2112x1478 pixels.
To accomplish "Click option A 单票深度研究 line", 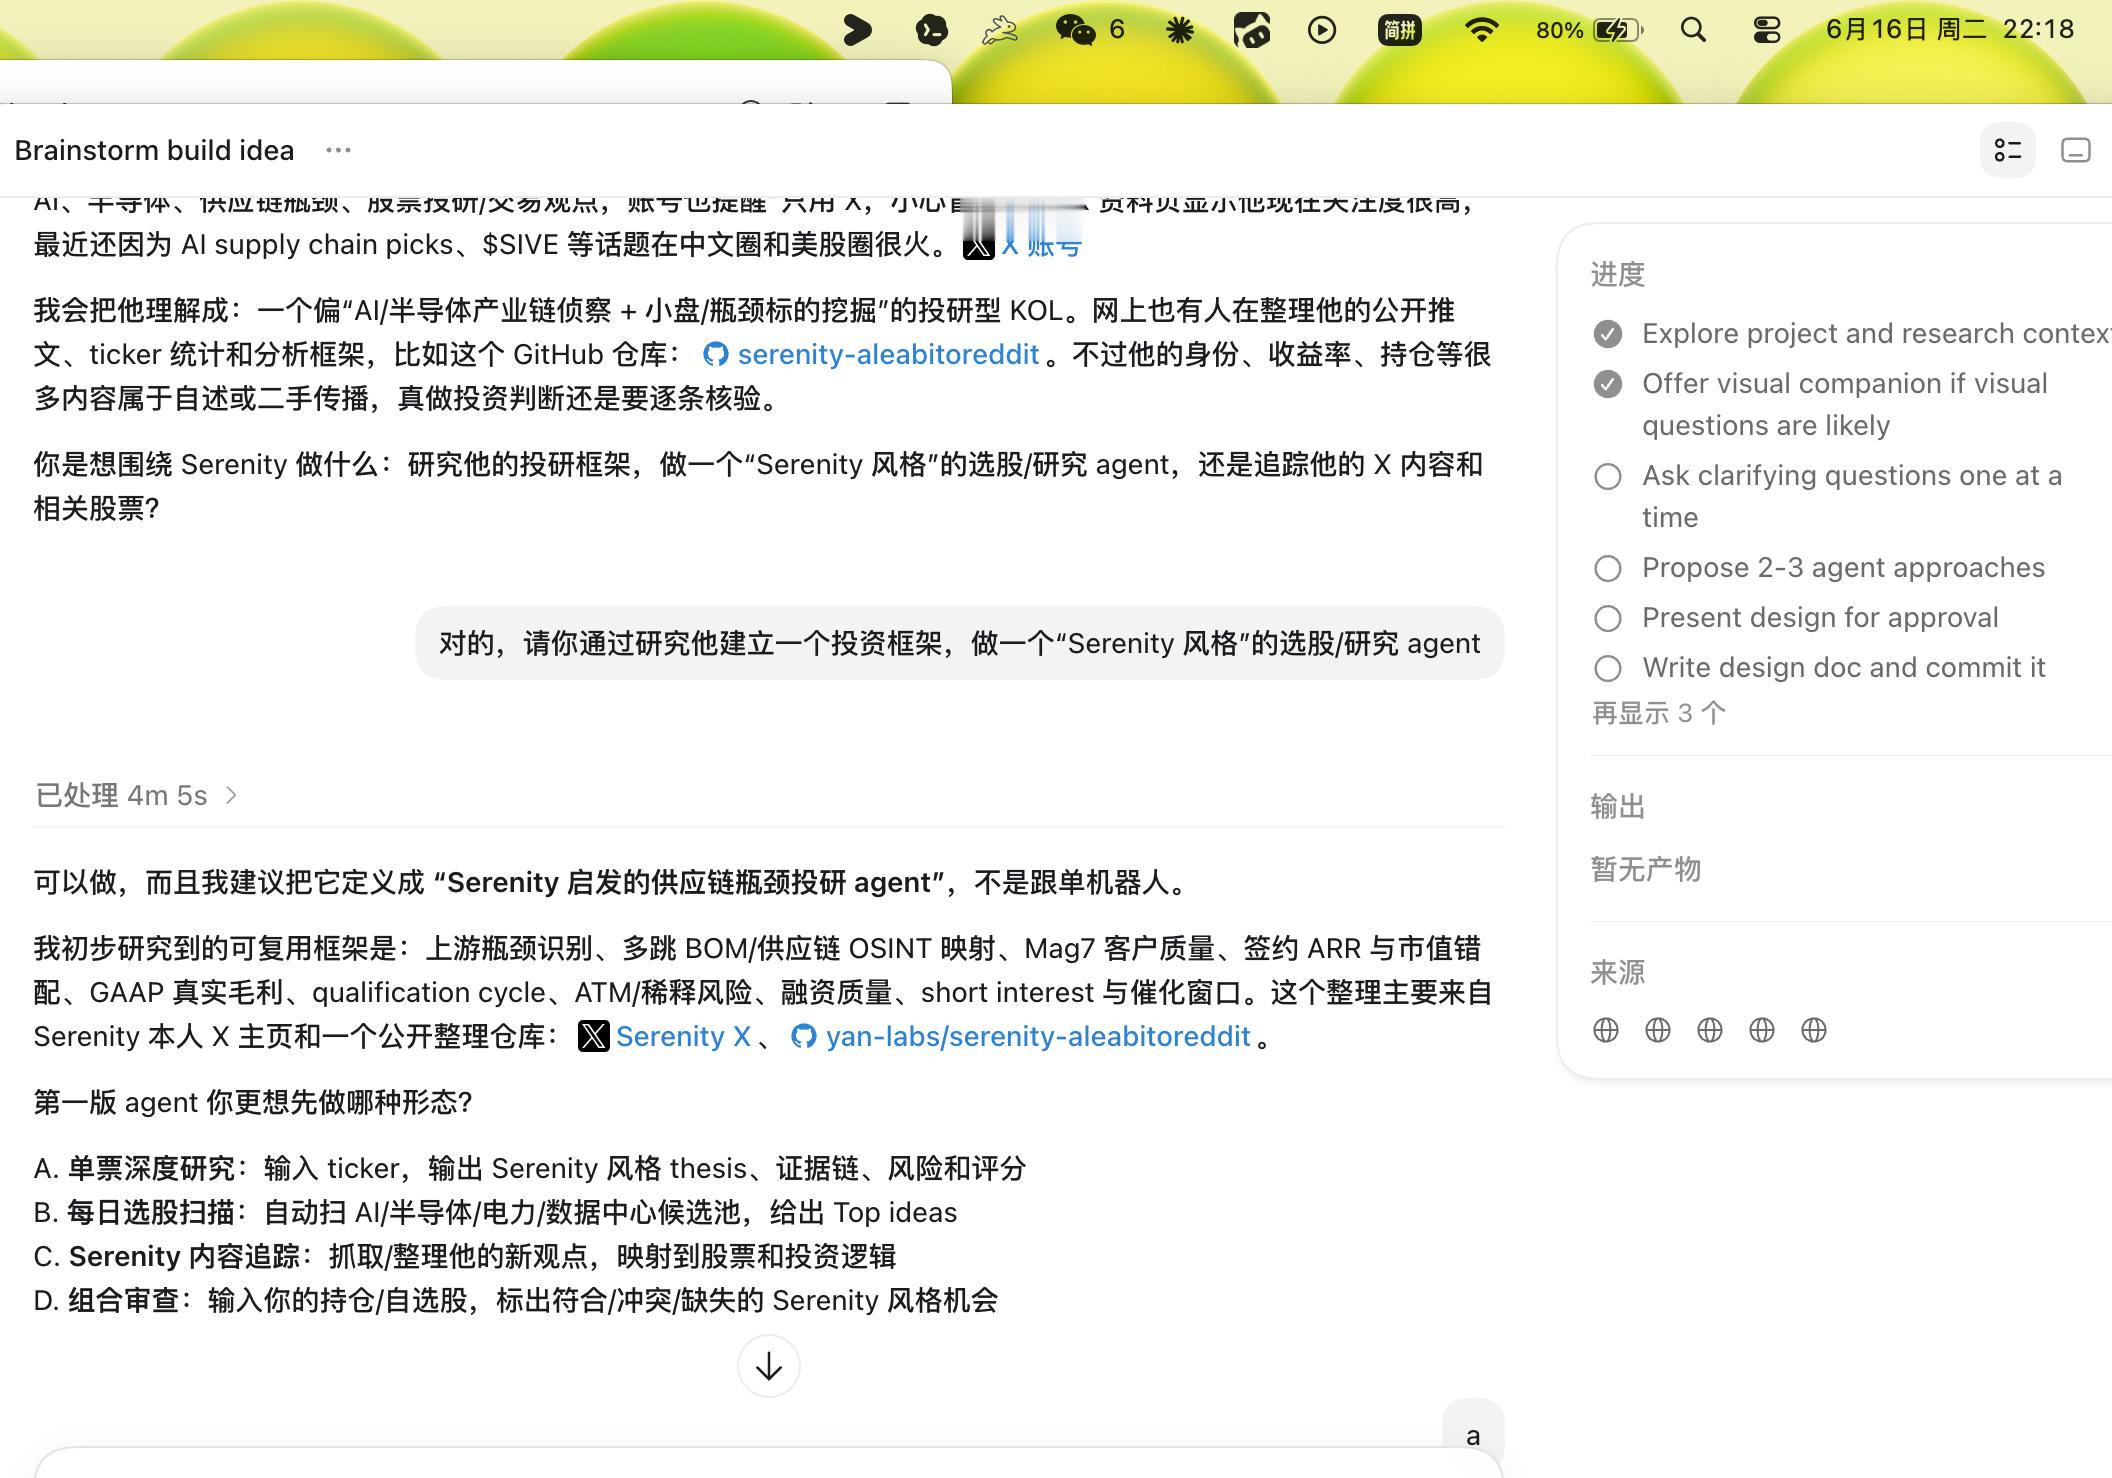I will coord(530,1168).
